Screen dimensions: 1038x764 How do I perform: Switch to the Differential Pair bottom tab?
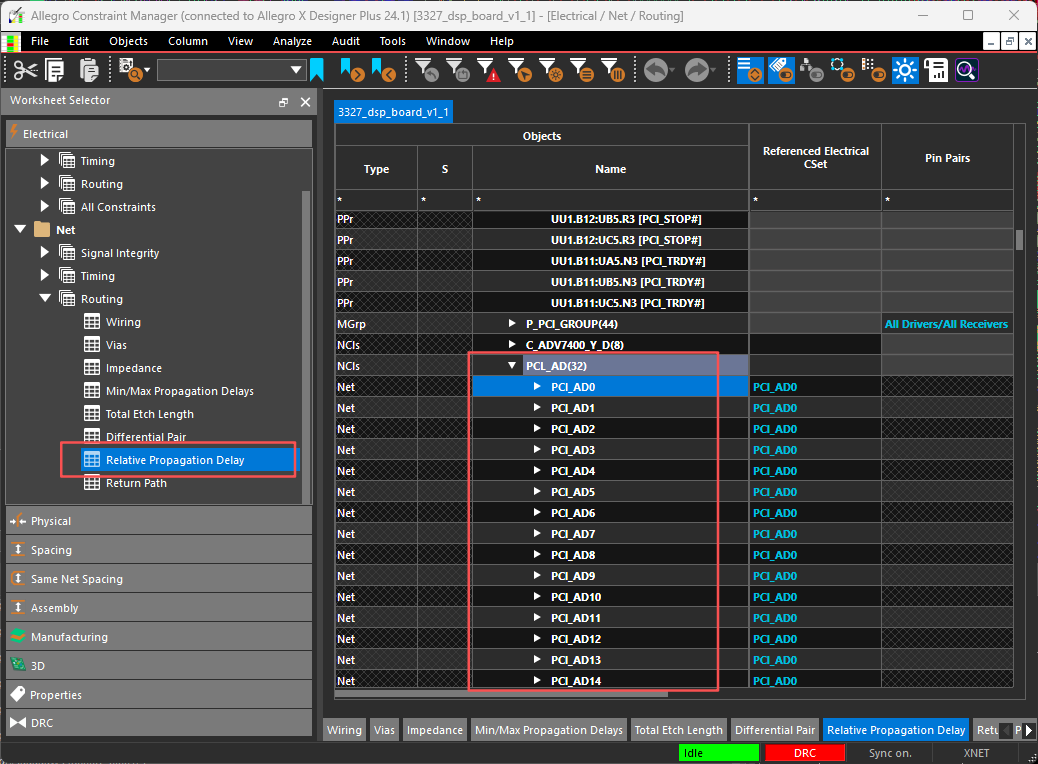click(x=774, y=730)
